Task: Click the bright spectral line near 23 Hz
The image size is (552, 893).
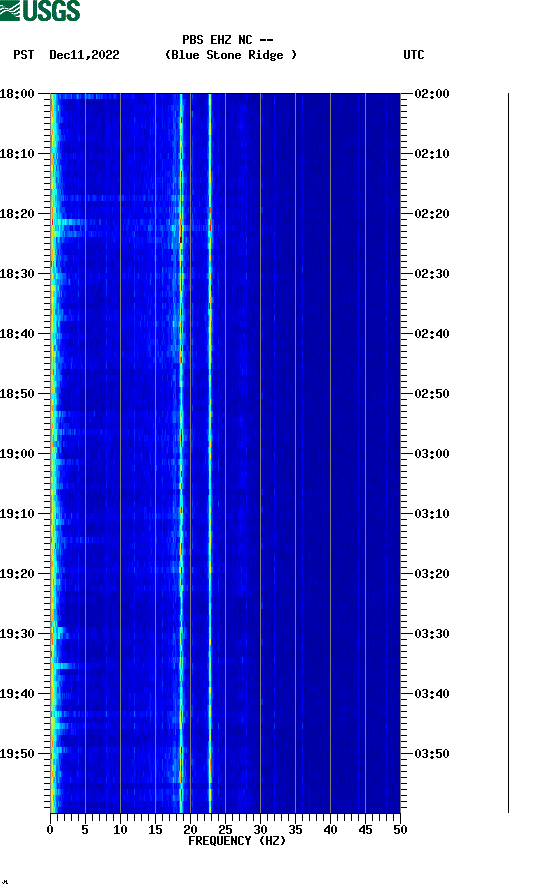Action: click(210, 453)
